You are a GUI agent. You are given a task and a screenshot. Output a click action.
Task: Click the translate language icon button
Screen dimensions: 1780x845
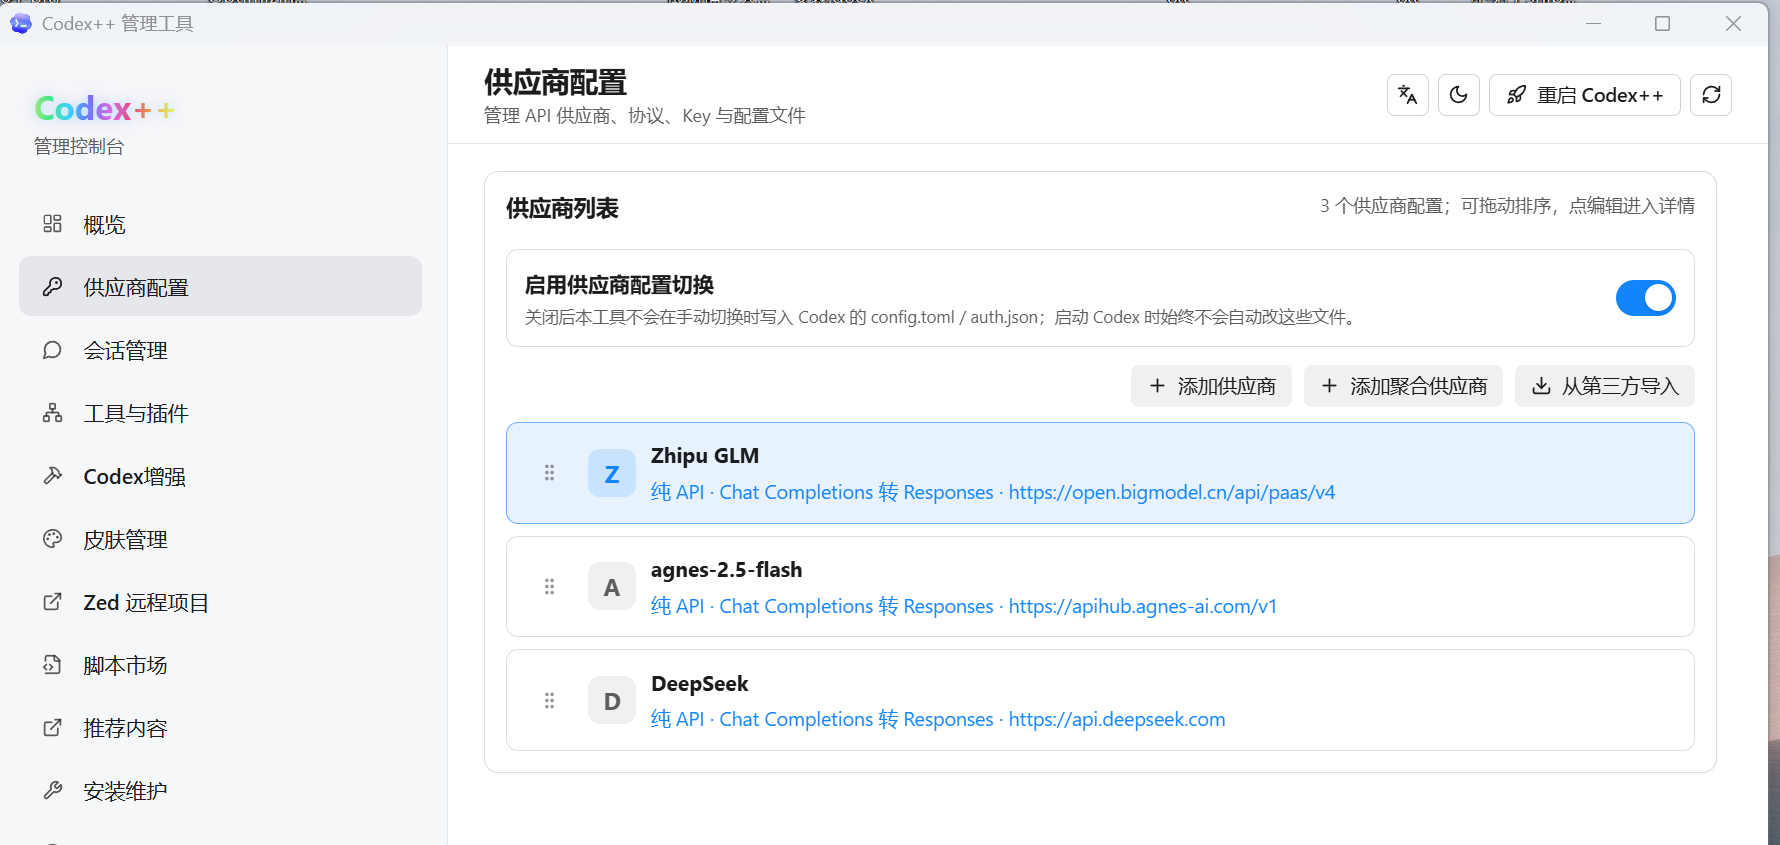[x=1407, y=95]
